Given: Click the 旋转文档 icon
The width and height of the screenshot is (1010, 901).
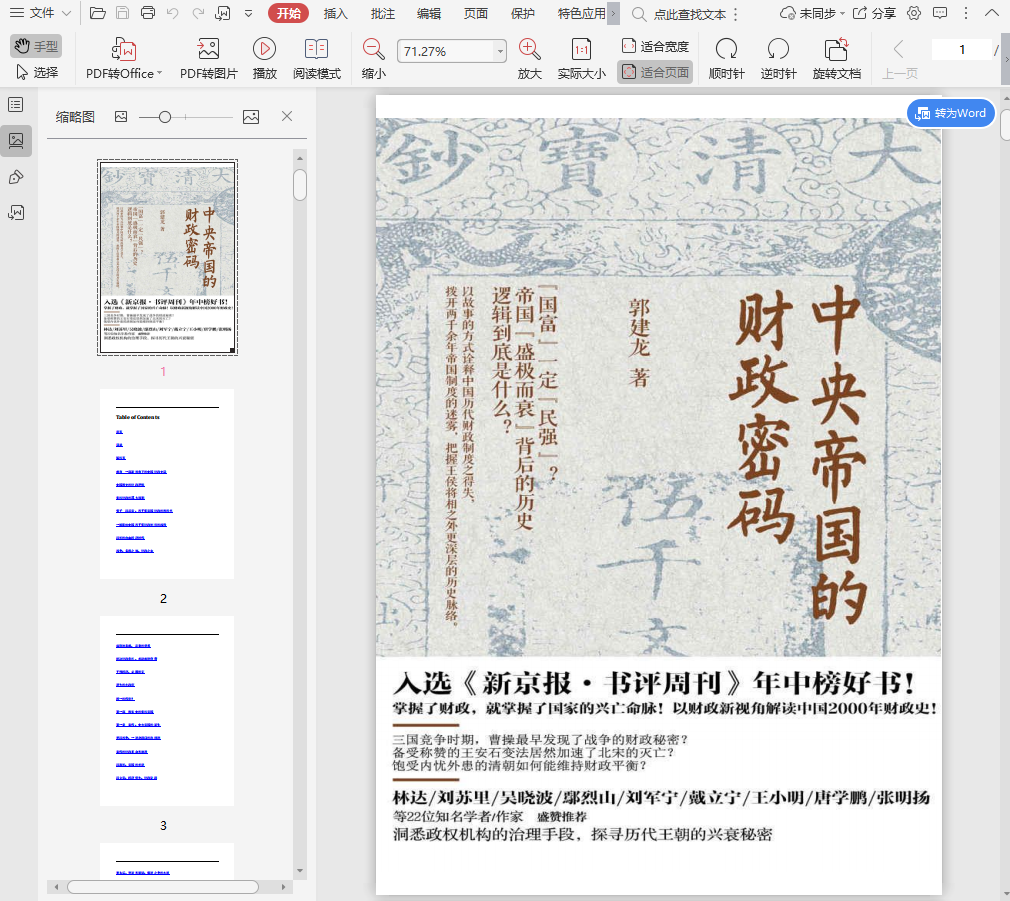Looking at the screenshot, I should [x=836, y=49].
